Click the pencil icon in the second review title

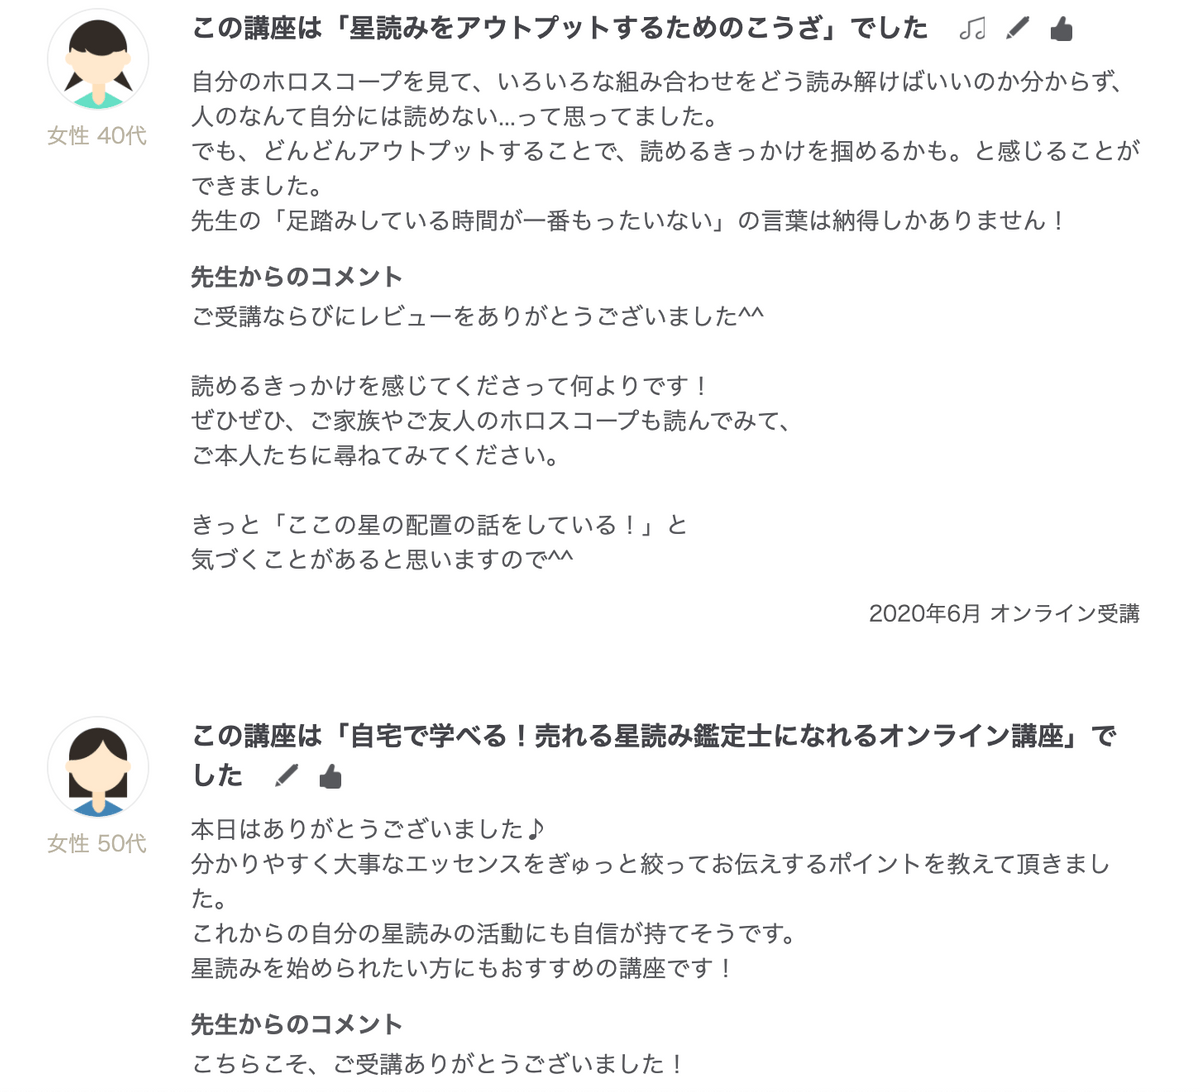[286, 775]
